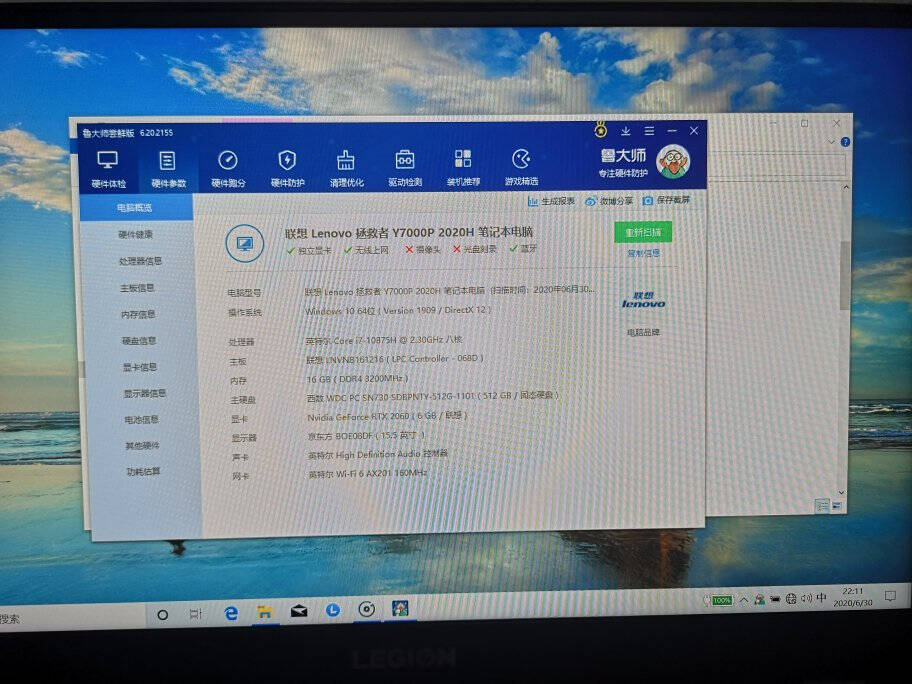Click the 保存截屏 save screenshot button

[666, 200]
